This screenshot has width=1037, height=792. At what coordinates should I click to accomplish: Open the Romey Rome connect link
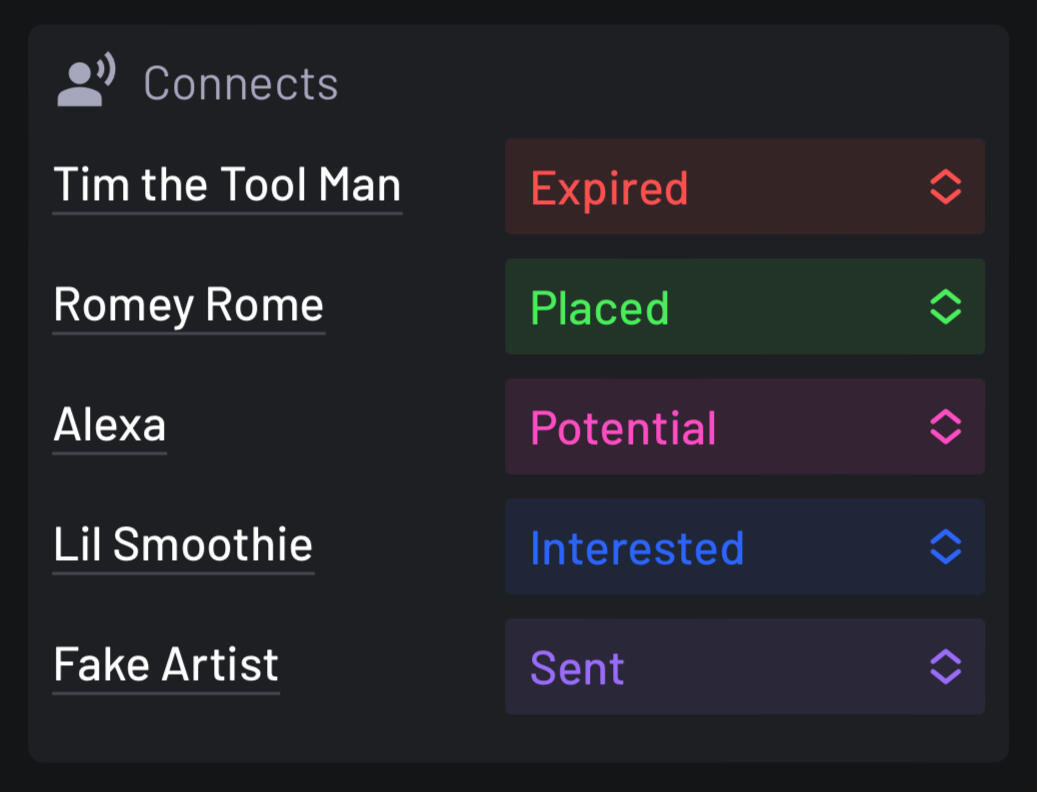[188, 305]
